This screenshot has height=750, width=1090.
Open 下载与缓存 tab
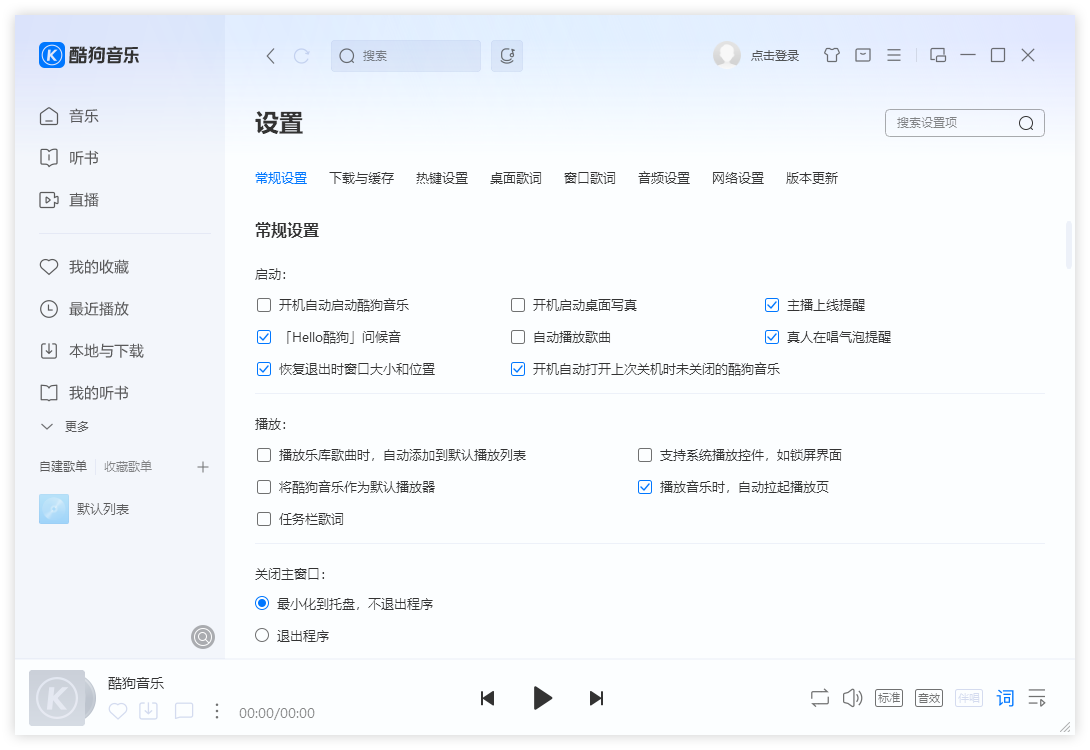coord(361,179)
